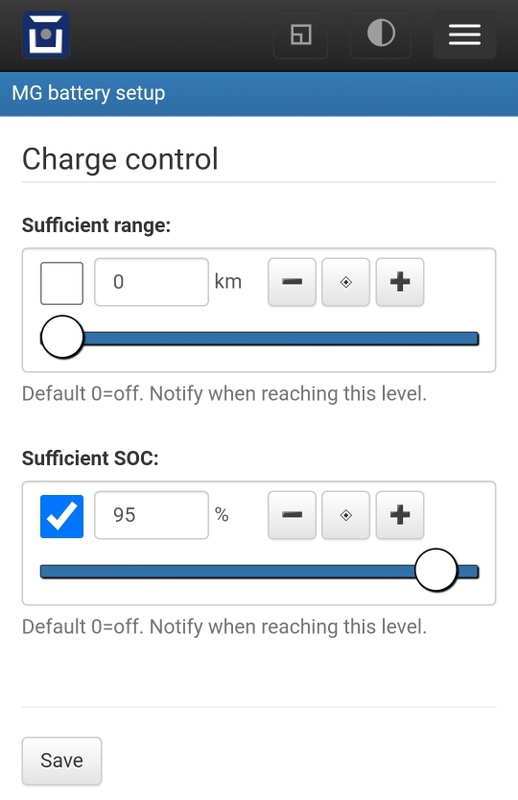Viewport: 518px width, 800px height.
Task: Click the Sufficient SOC slider handle
Action: pos(436,570)
